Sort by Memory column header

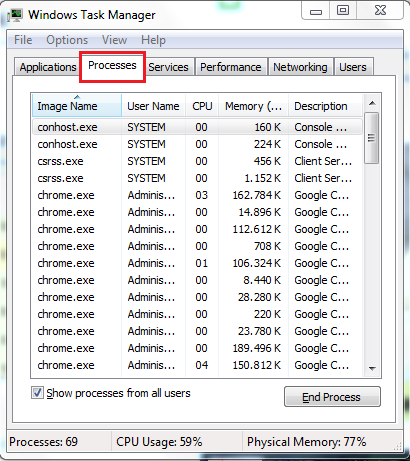[x=253, y=106]
